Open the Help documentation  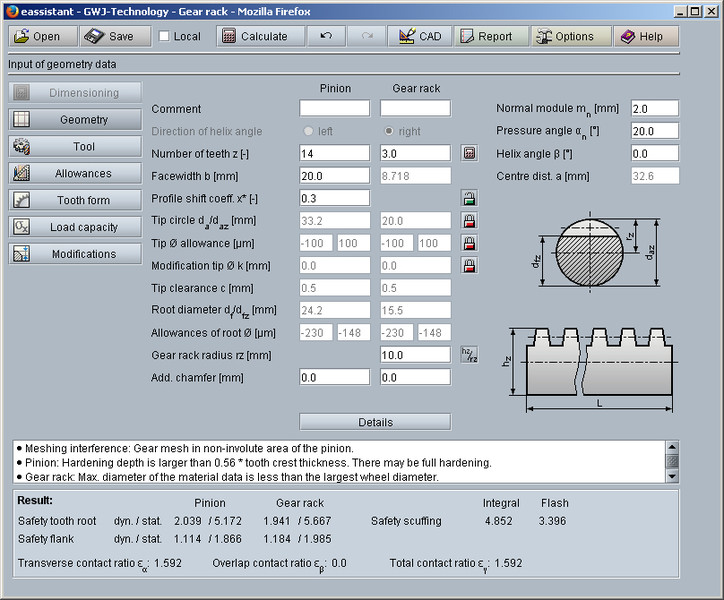(x=641, y=36)
